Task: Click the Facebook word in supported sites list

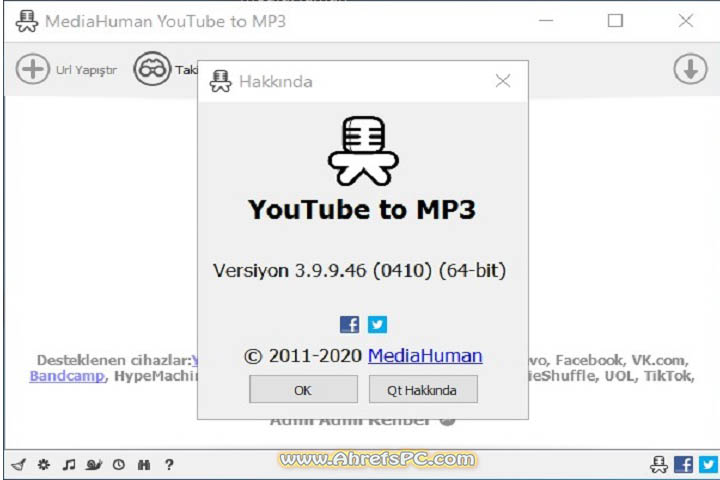Action: coord(590,360)
